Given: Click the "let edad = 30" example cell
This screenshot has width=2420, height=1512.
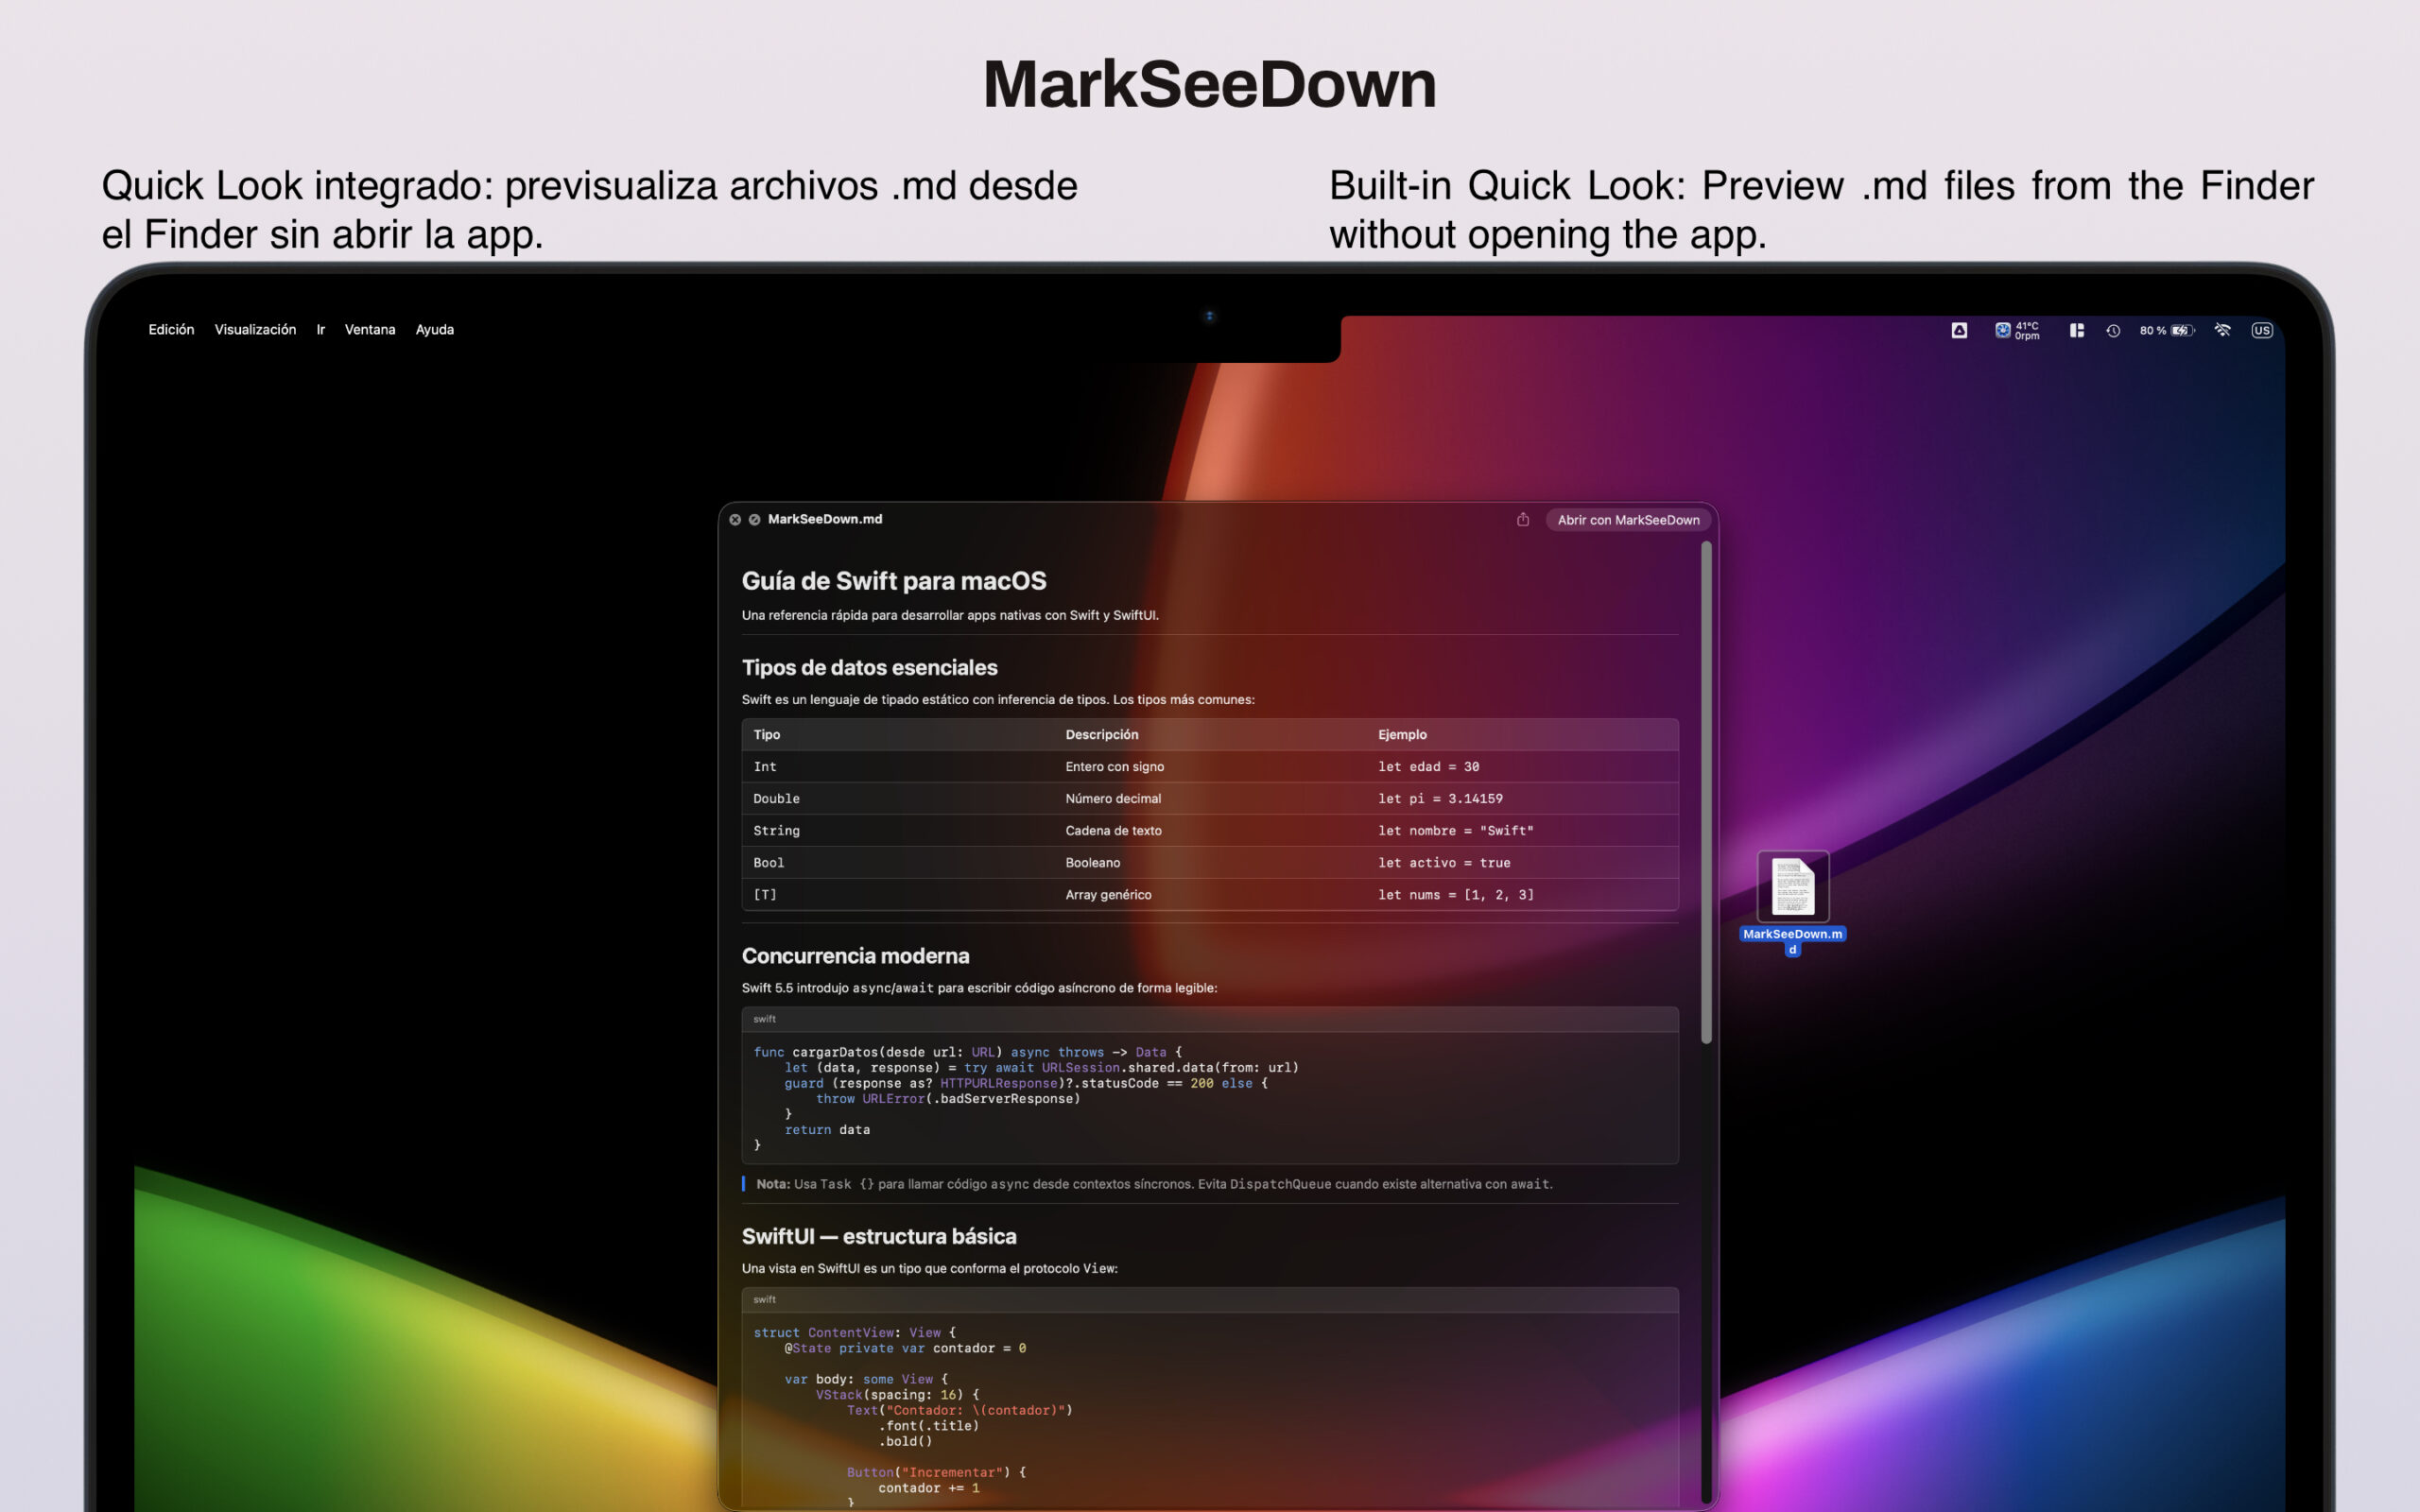Looking at the screenshot, I should pos(1428,766).
